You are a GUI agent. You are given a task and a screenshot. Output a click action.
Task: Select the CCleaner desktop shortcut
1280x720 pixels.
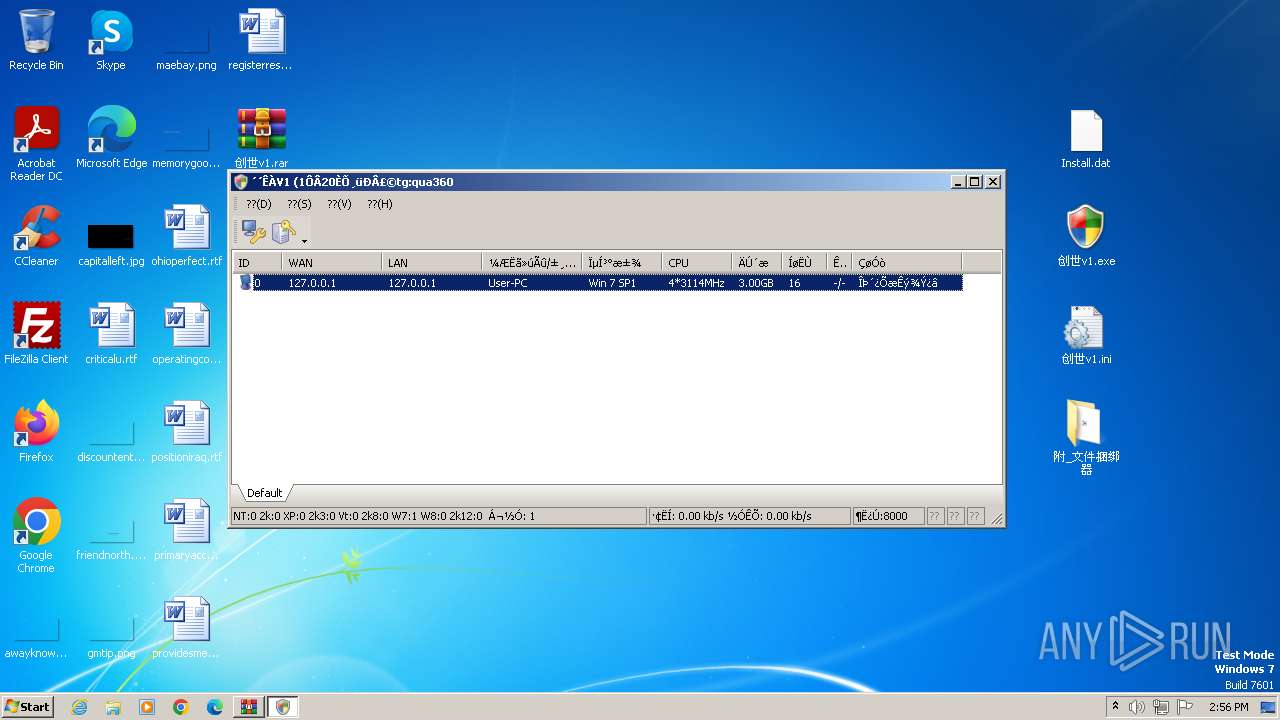[x=36, y=236]
